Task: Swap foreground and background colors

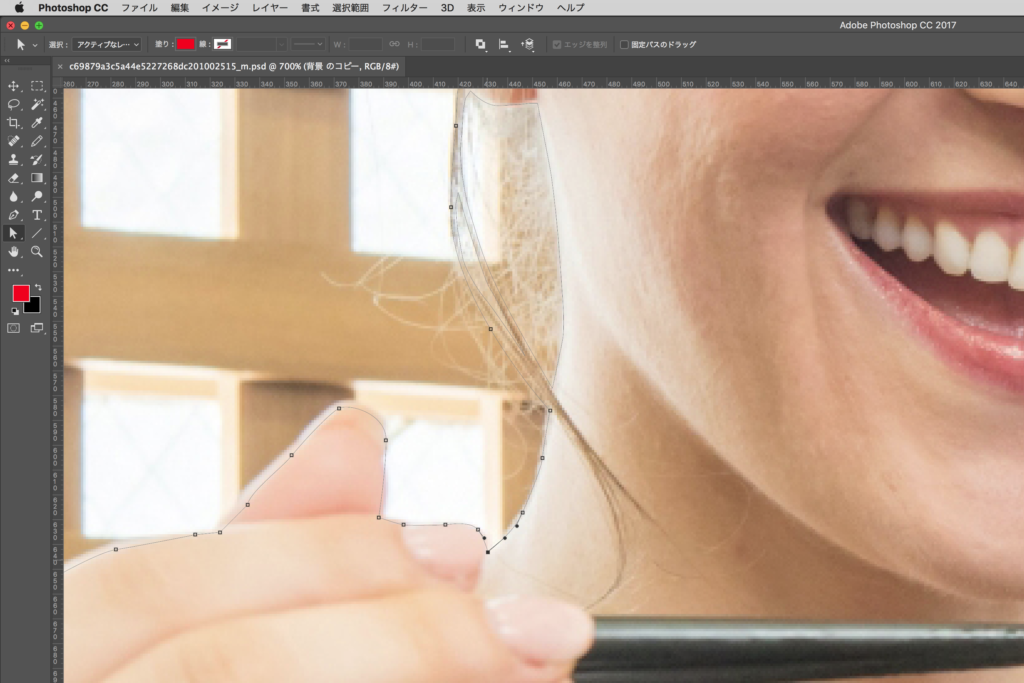Action: [37, 288]
